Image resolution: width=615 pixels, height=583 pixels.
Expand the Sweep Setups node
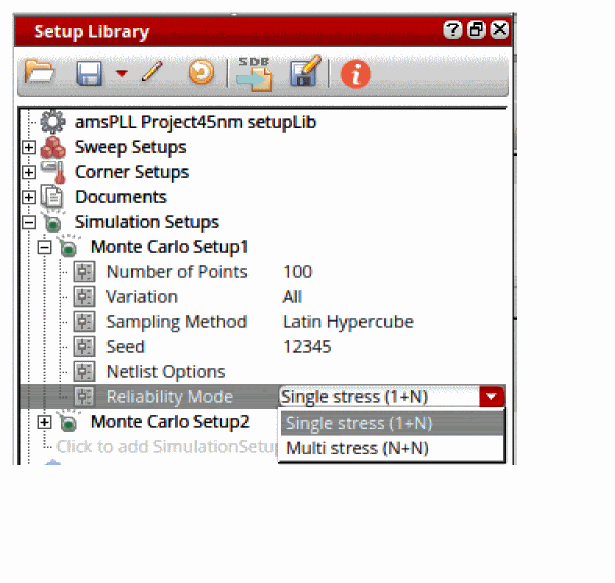29,147
